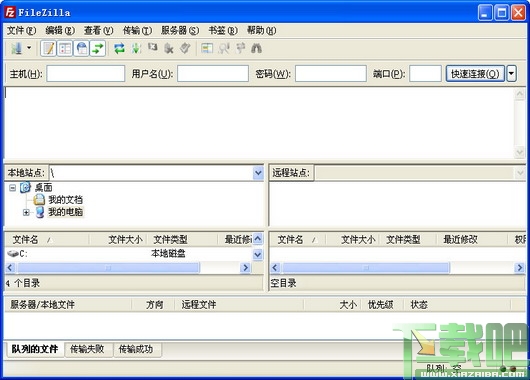Select the C: drive row
This screenshot has width=530, height=380.
128,254
